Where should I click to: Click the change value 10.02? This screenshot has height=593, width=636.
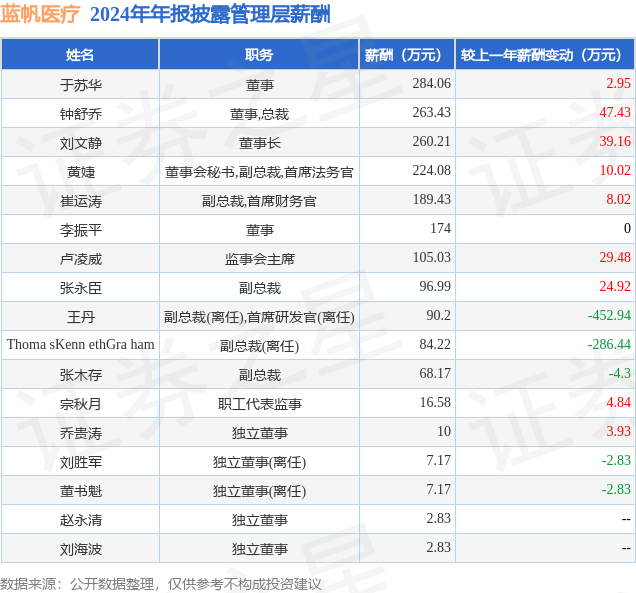(615, 170)
